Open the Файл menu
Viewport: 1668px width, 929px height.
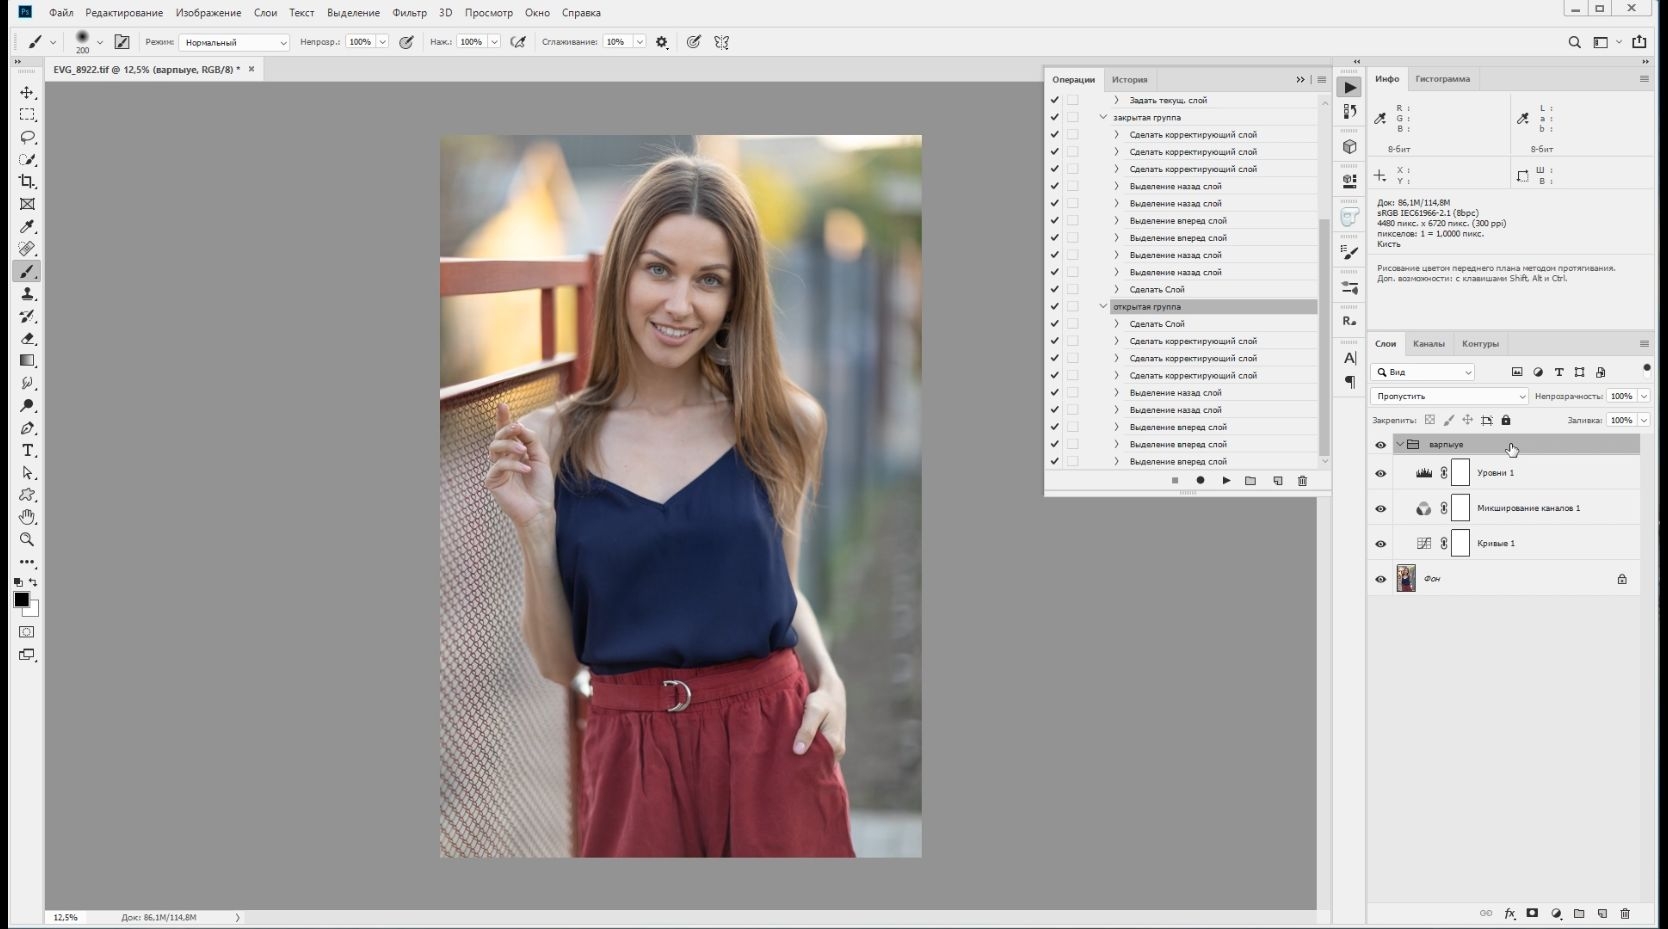(x=61, y=13)
